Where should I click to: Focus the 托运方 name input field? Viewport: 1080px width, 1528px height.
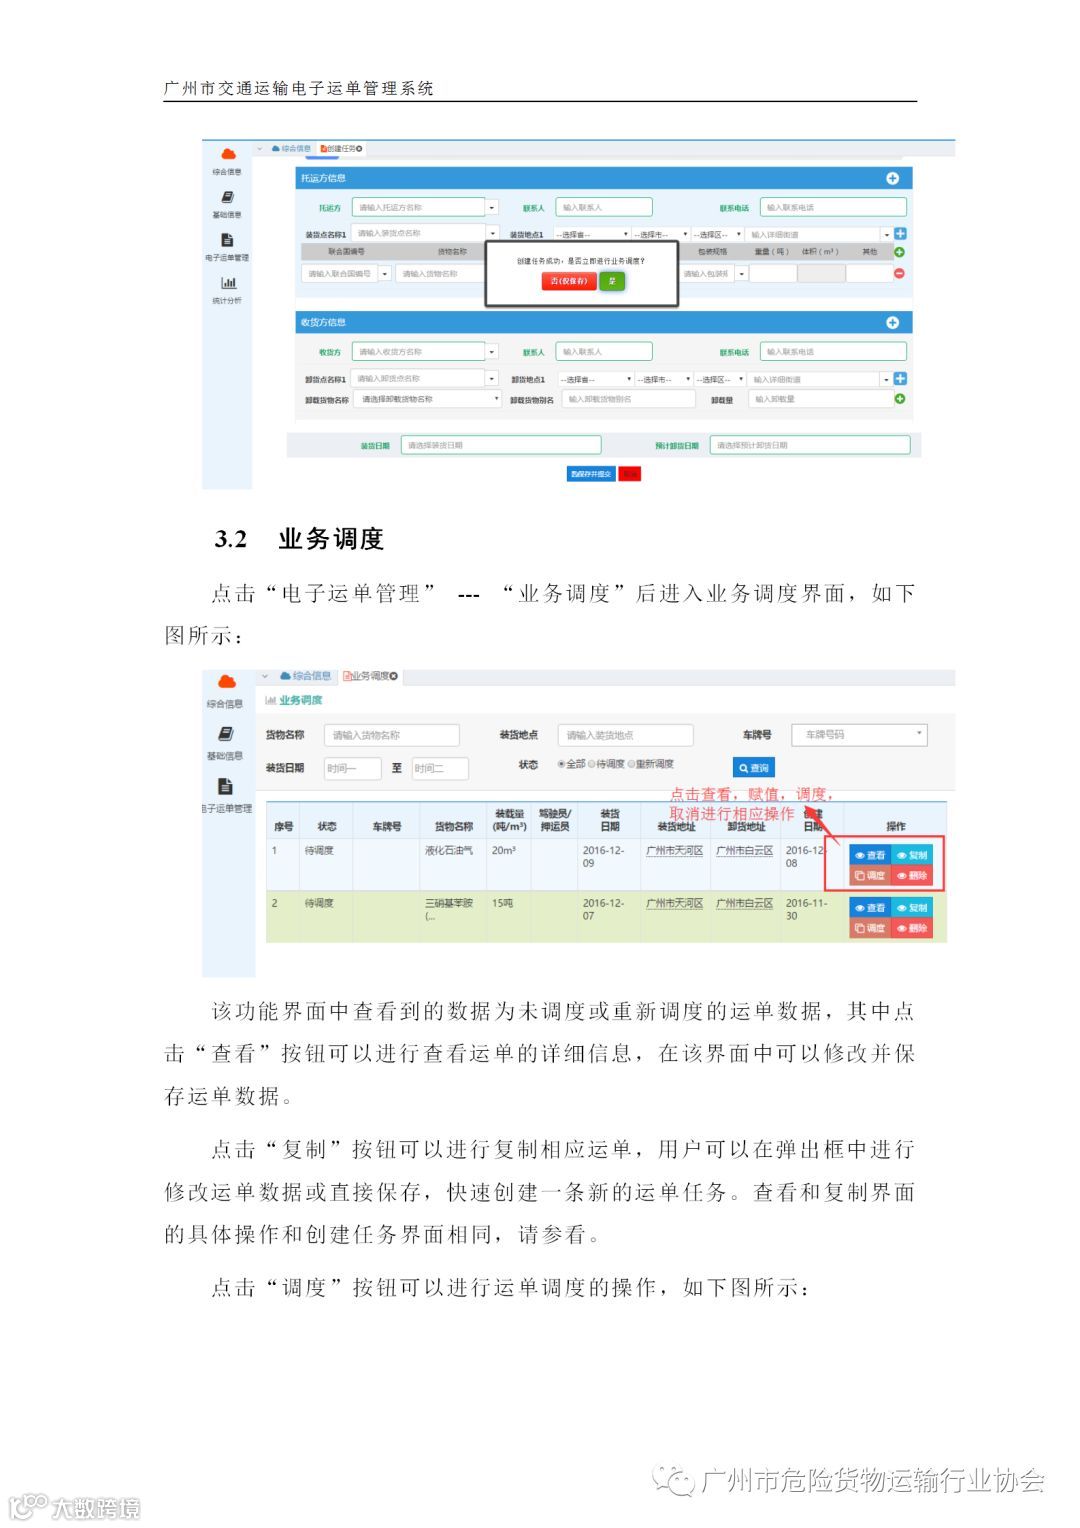419,208
